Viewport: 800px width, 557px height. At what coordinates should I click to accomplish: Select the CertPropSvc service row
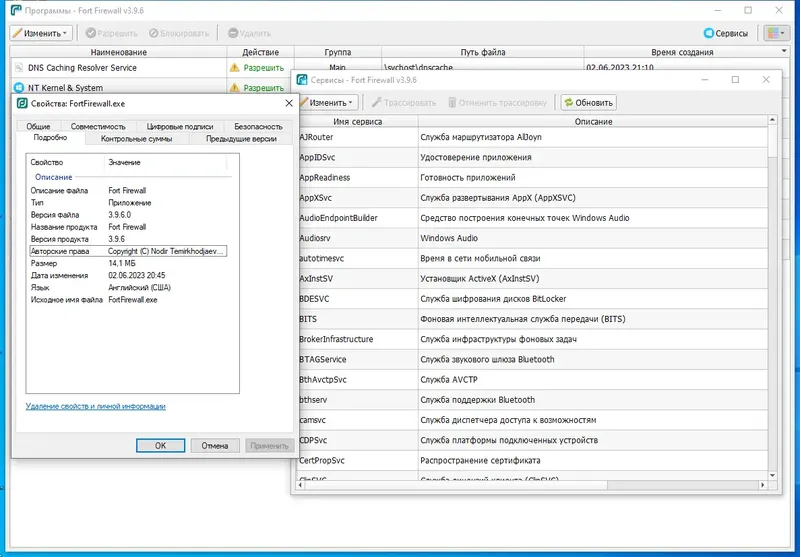tap(532, 460)
